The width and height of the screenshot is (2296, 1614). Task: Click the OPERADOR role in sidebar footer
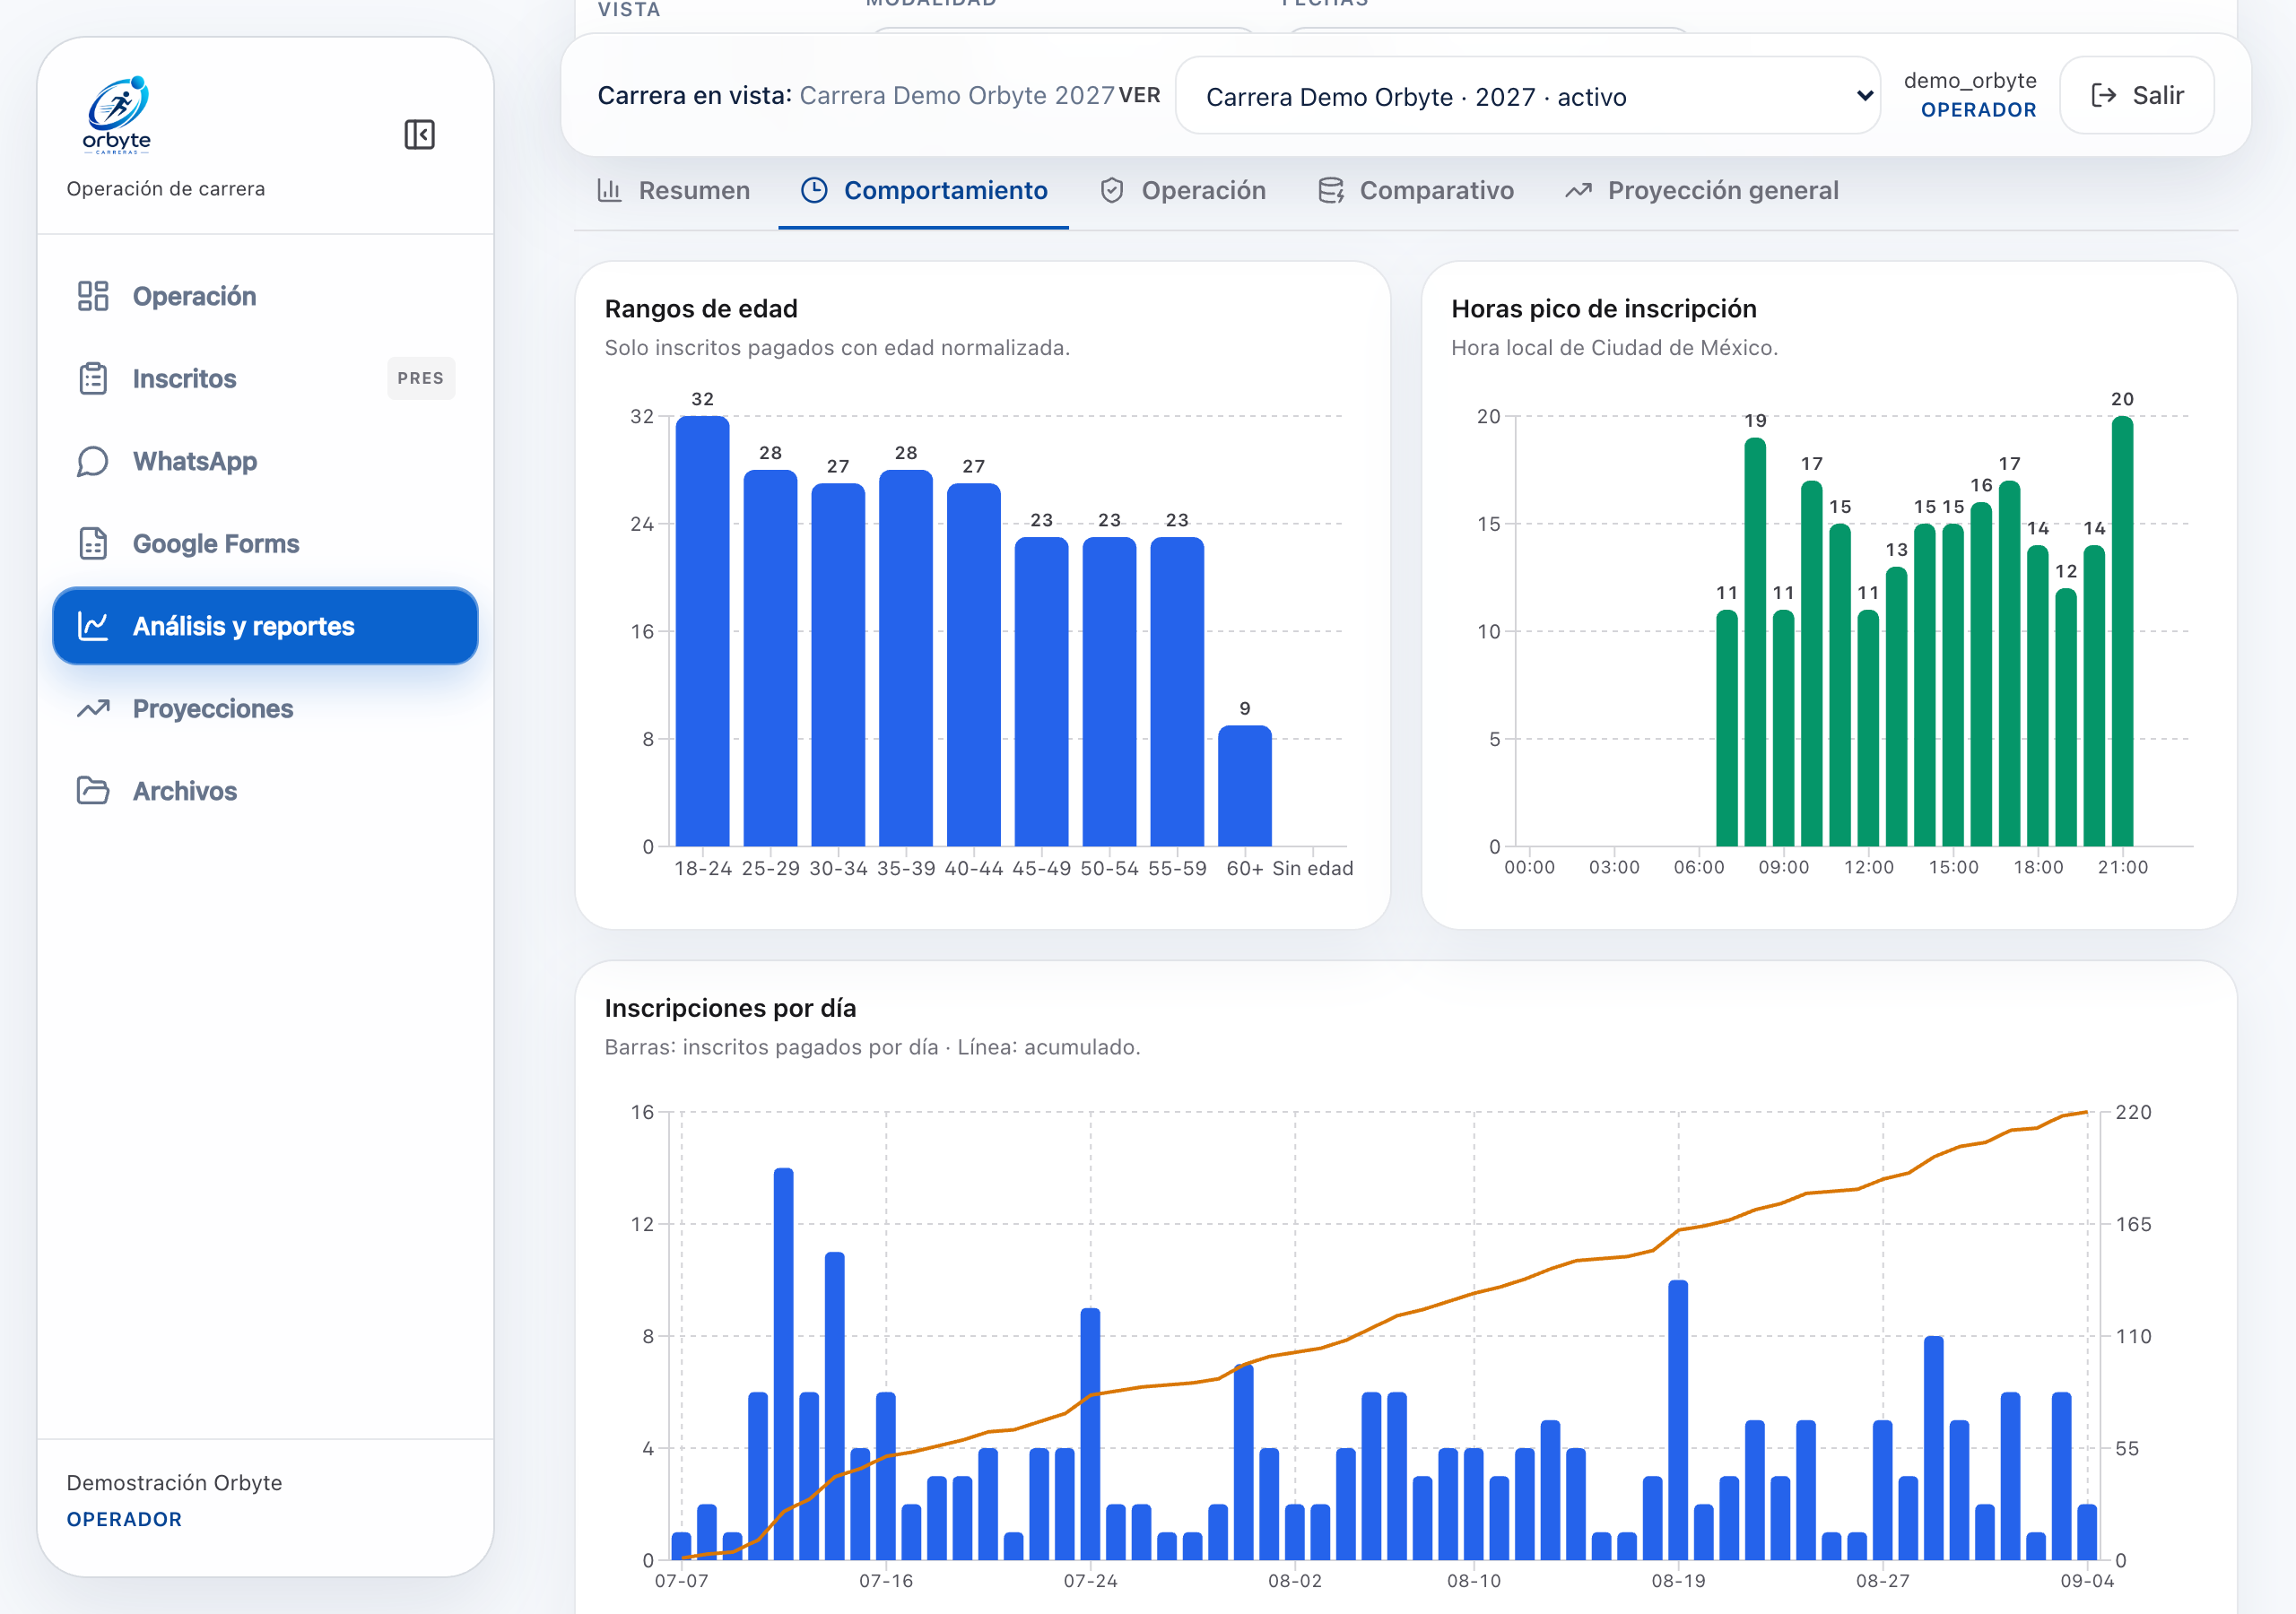pyautogui.click(x=124, y=1519)
